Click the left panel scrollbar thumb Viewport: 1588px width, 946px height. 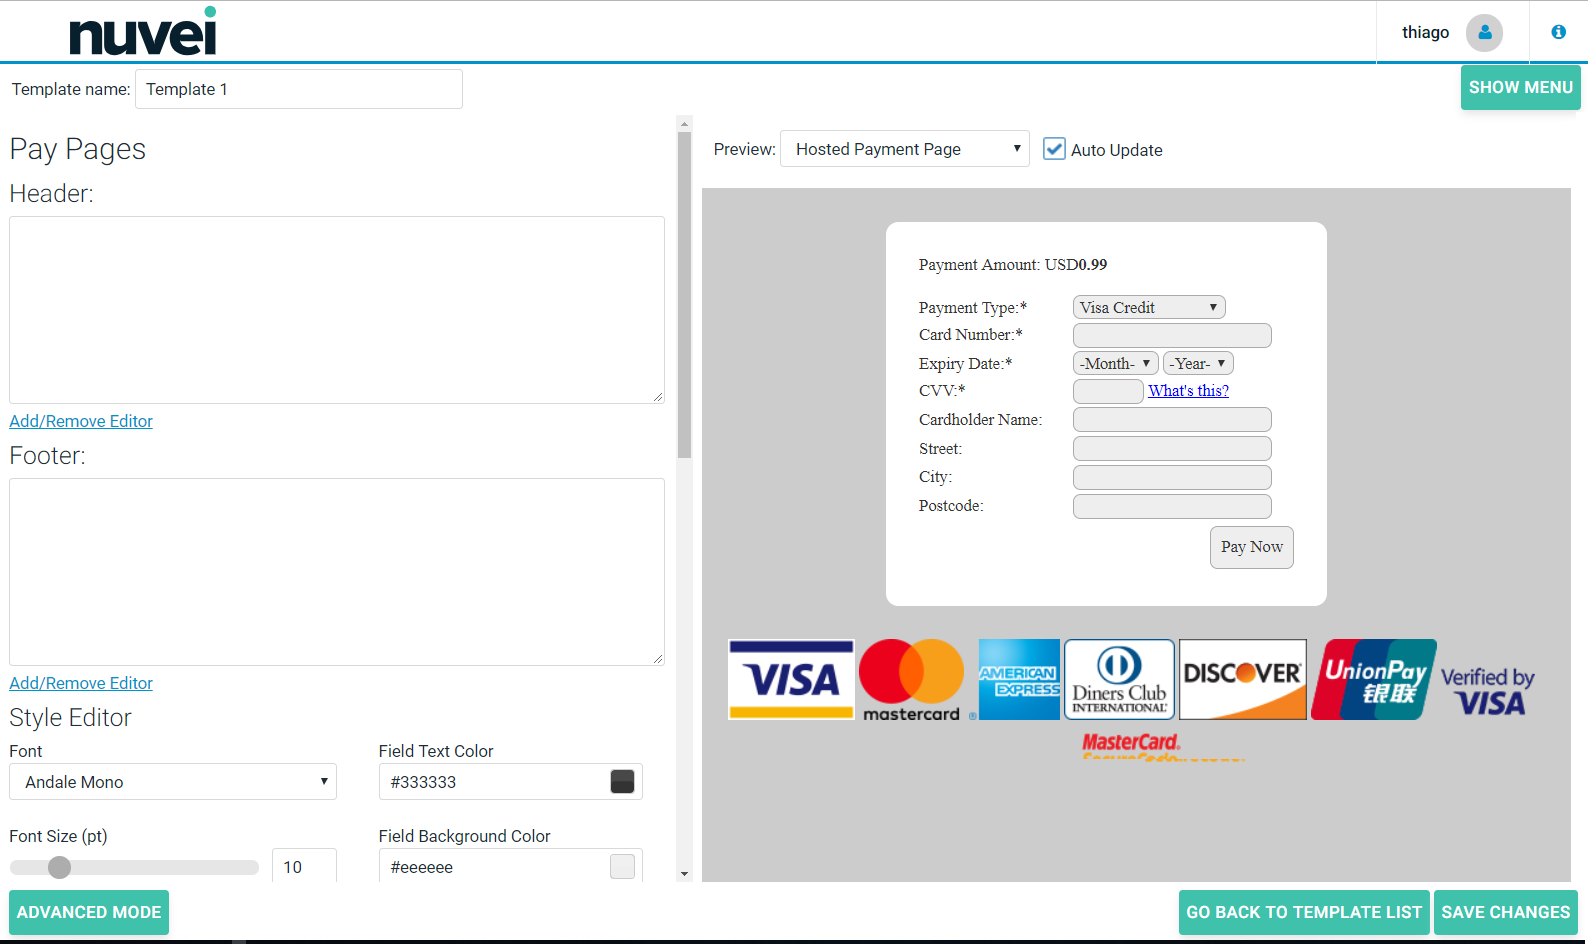tap(684, 295)
